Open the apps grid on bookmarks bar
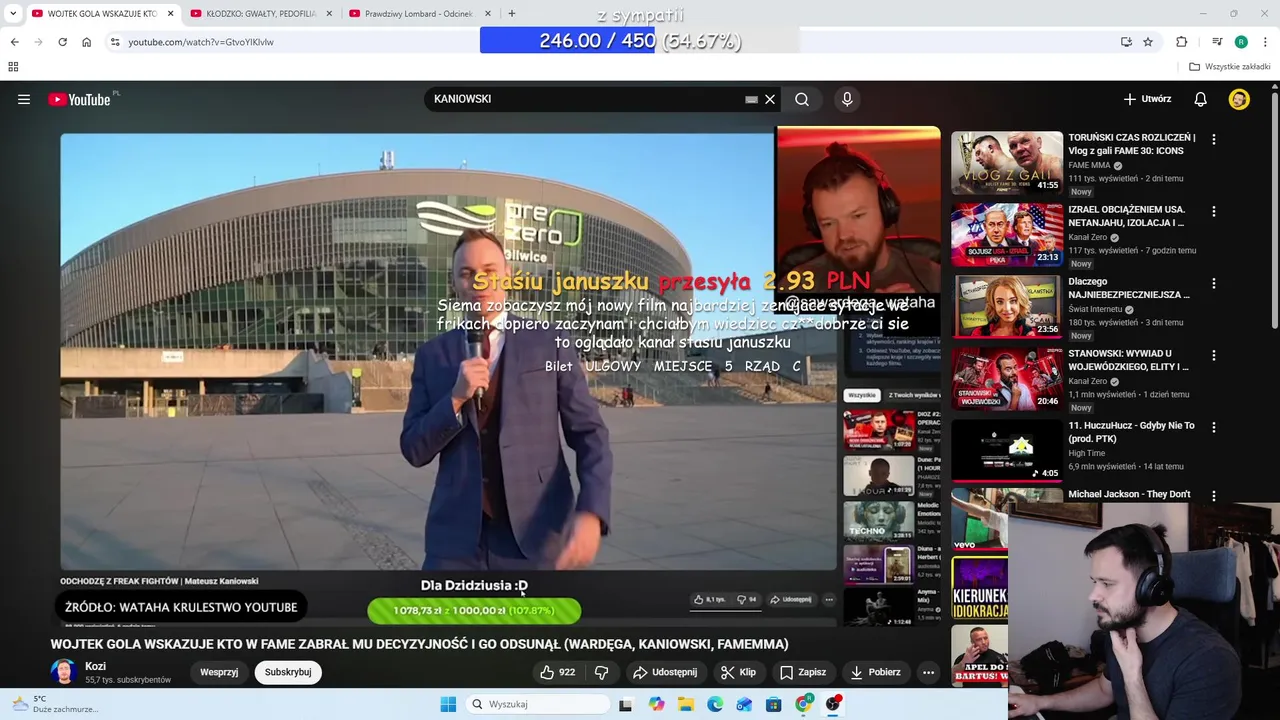 (13, 67)
